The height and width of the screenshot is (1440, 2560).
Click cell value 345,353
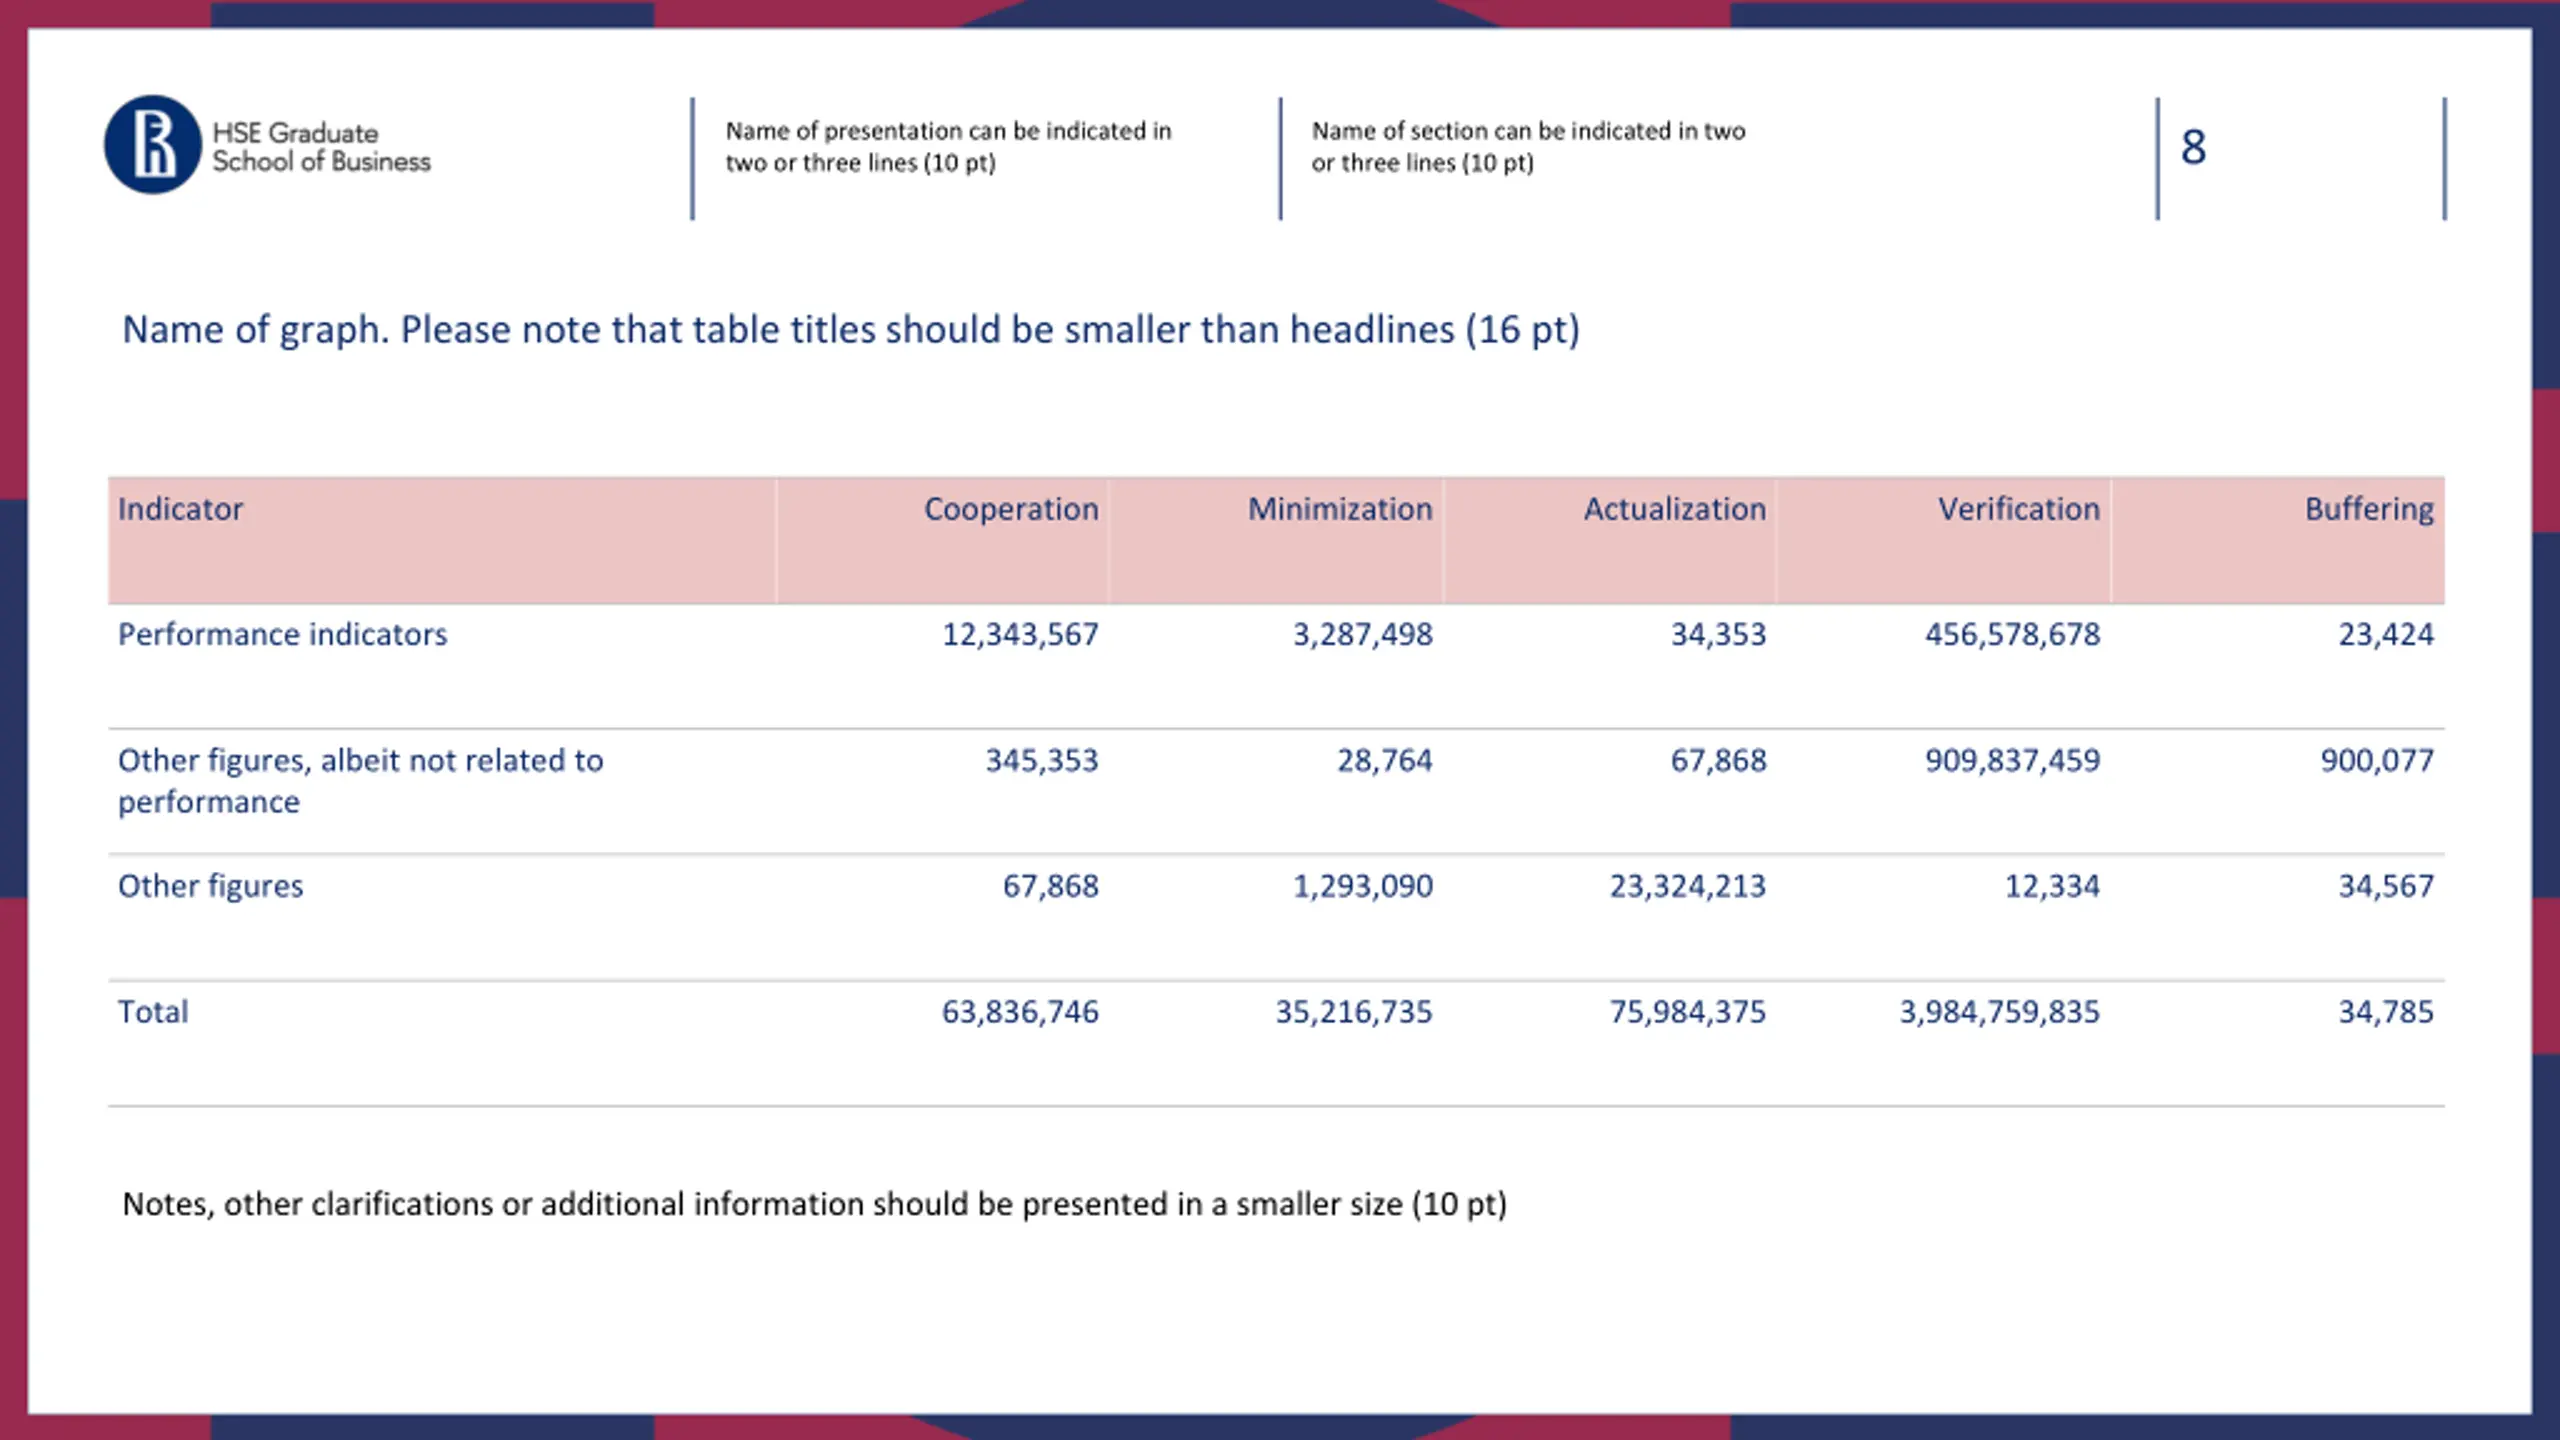pyautogui.click(x=1041, y=761)
